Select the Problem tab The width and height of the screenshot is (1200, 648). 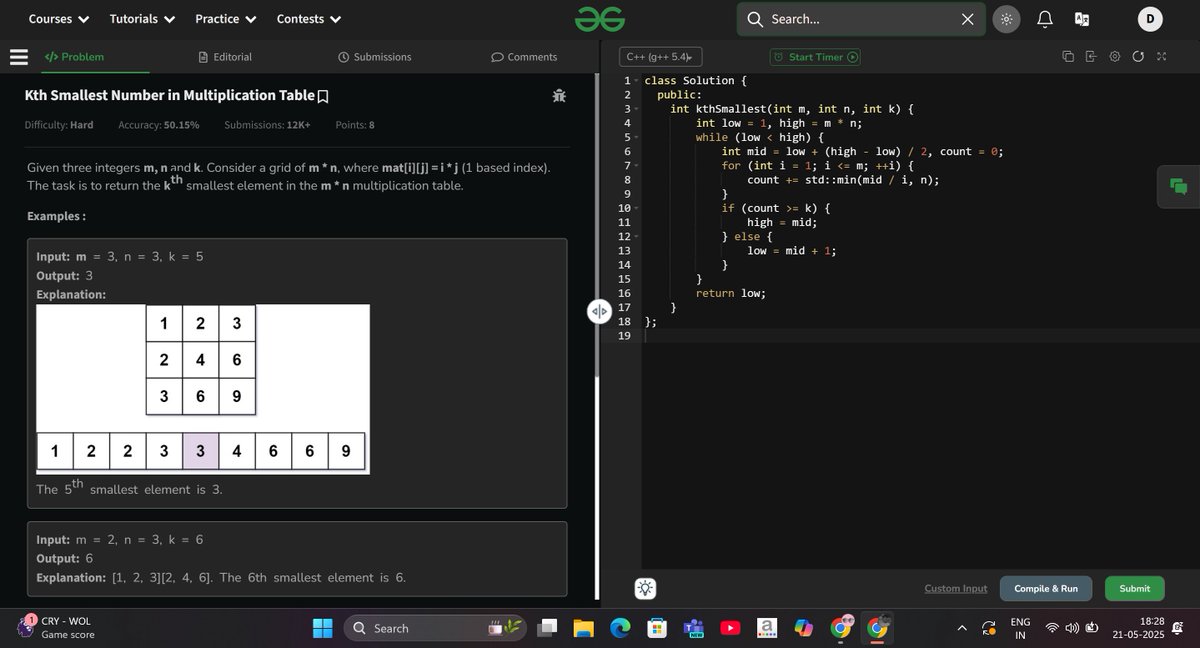tap(74, 57)
